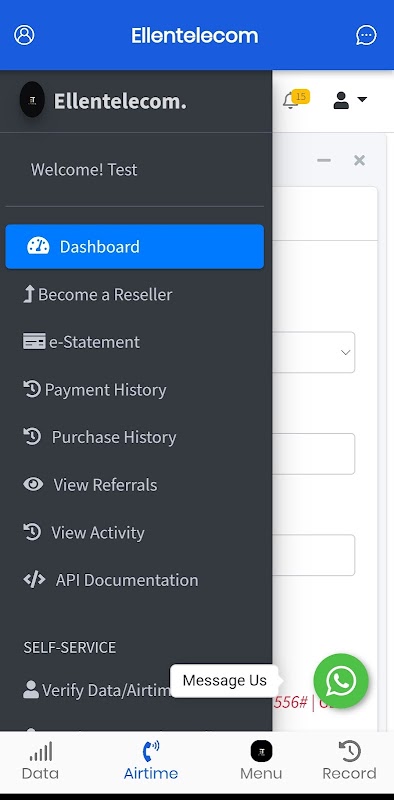394x800 pixels.
Task: Collapse the card using the minus icon
Action: click(x=324, y=161)
